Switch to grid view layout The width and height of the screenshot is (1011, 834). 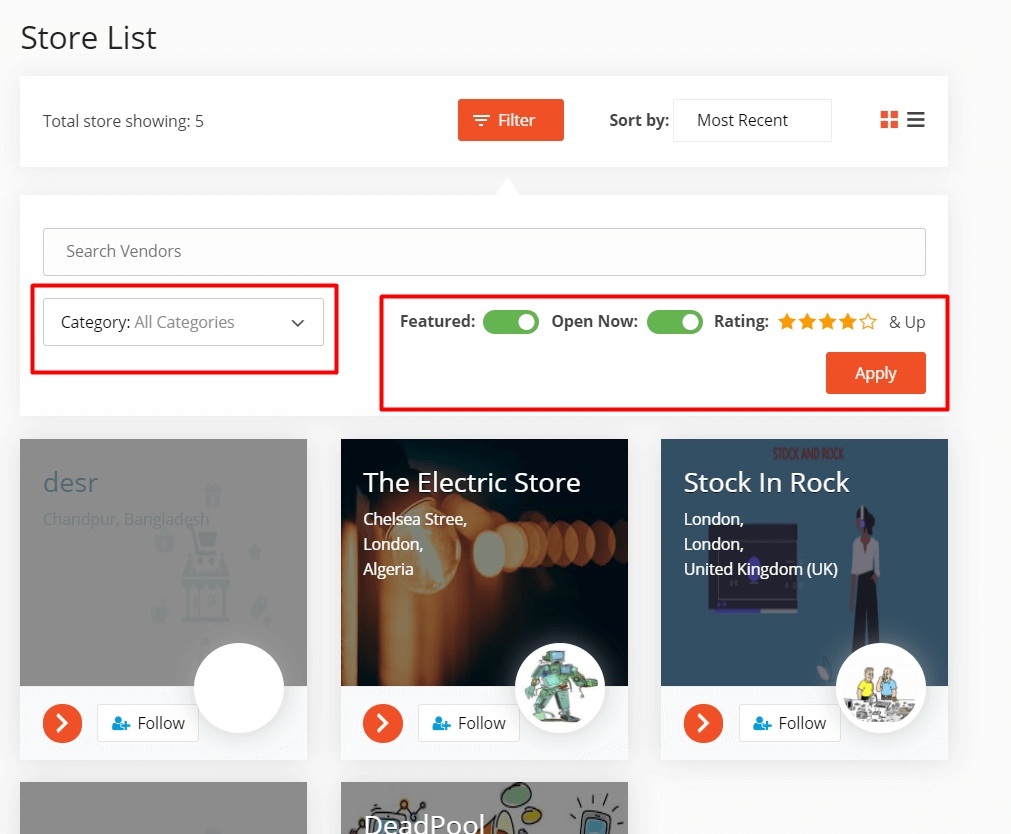tap(889, 120)
